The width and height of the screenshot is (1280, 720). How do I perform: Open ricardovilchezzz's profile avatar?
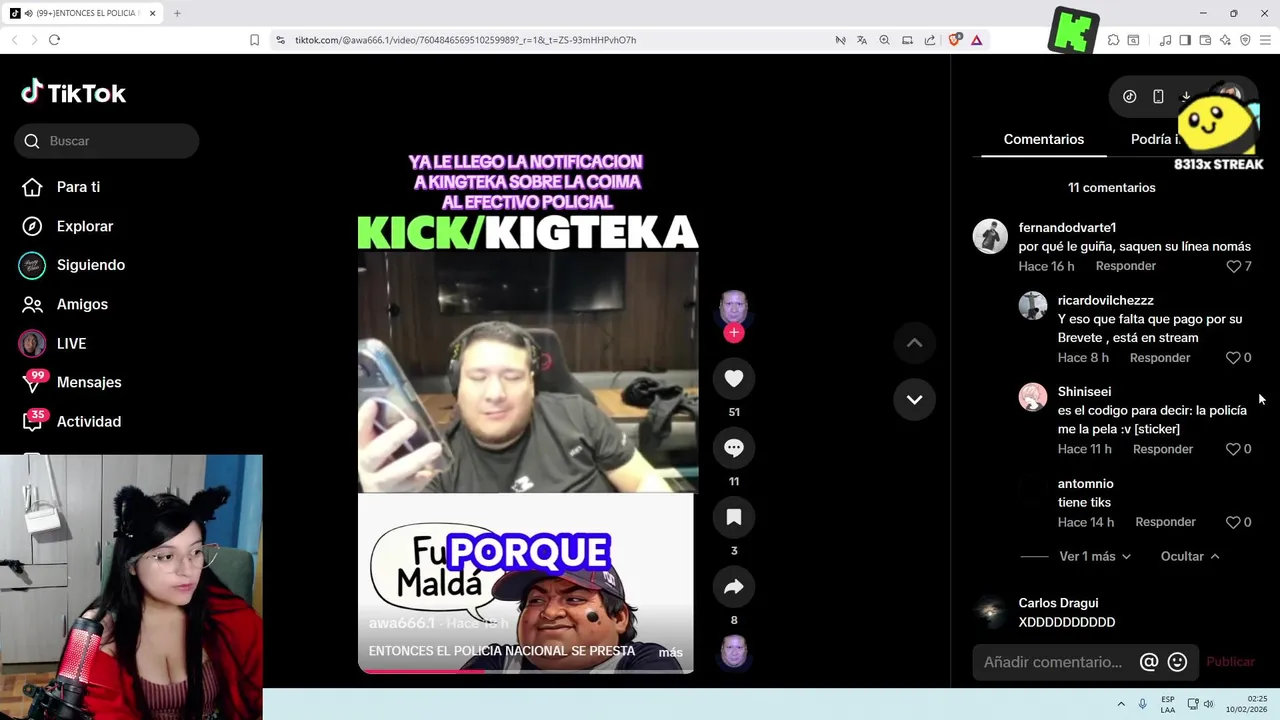point(1033,305)
